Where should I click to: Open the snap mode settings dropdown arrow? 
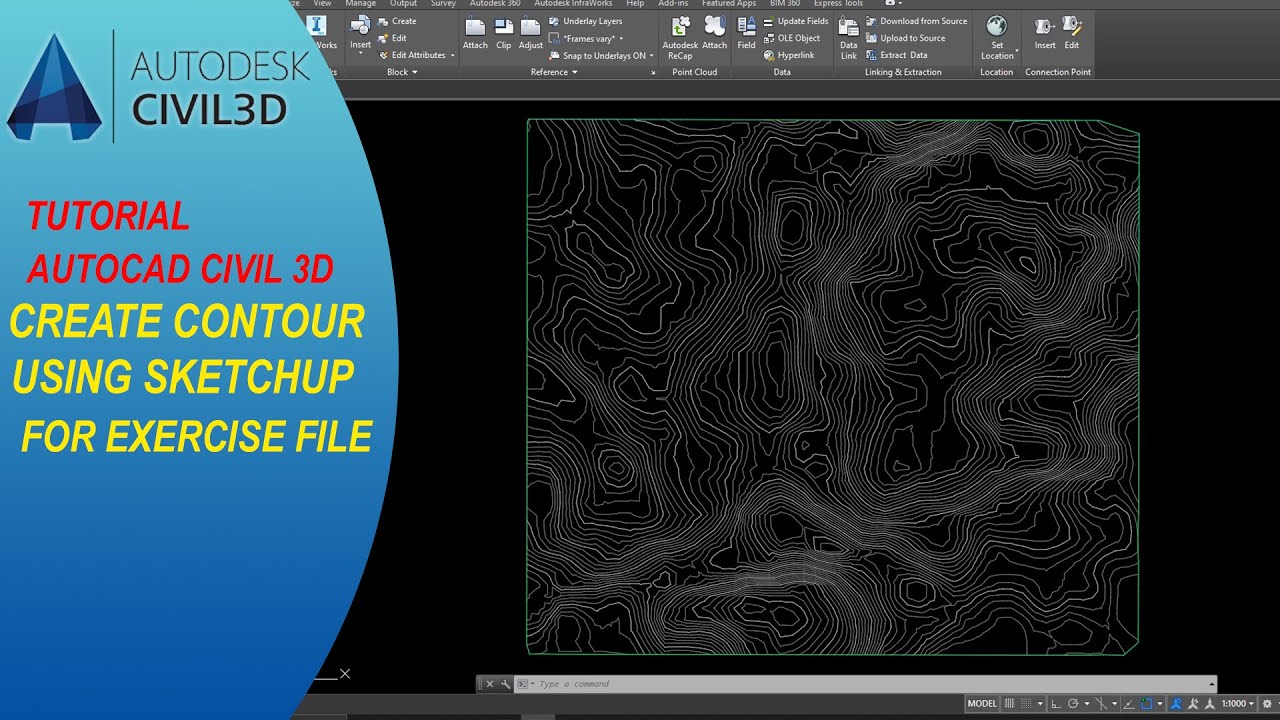click(1040, 703)
